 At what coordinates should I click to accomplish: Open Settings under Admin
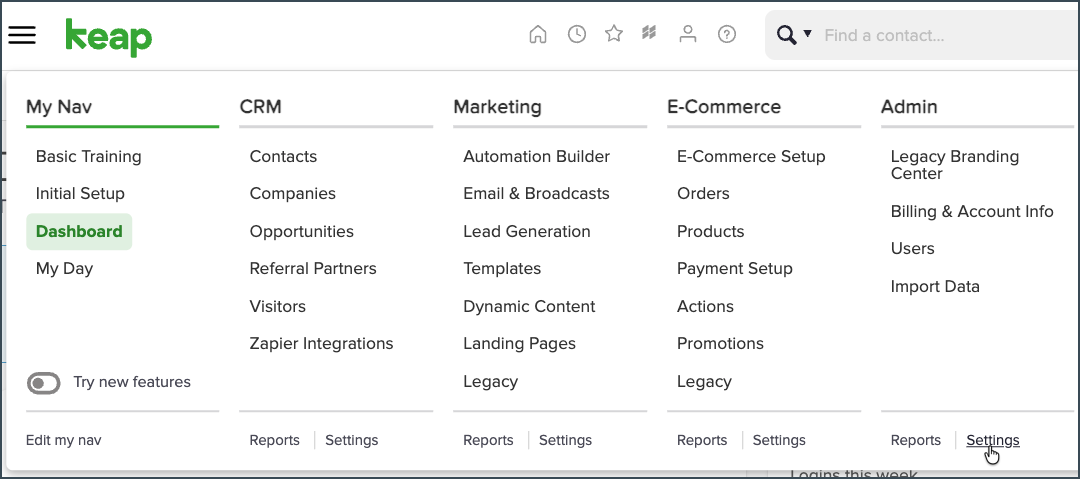(993, 440)
